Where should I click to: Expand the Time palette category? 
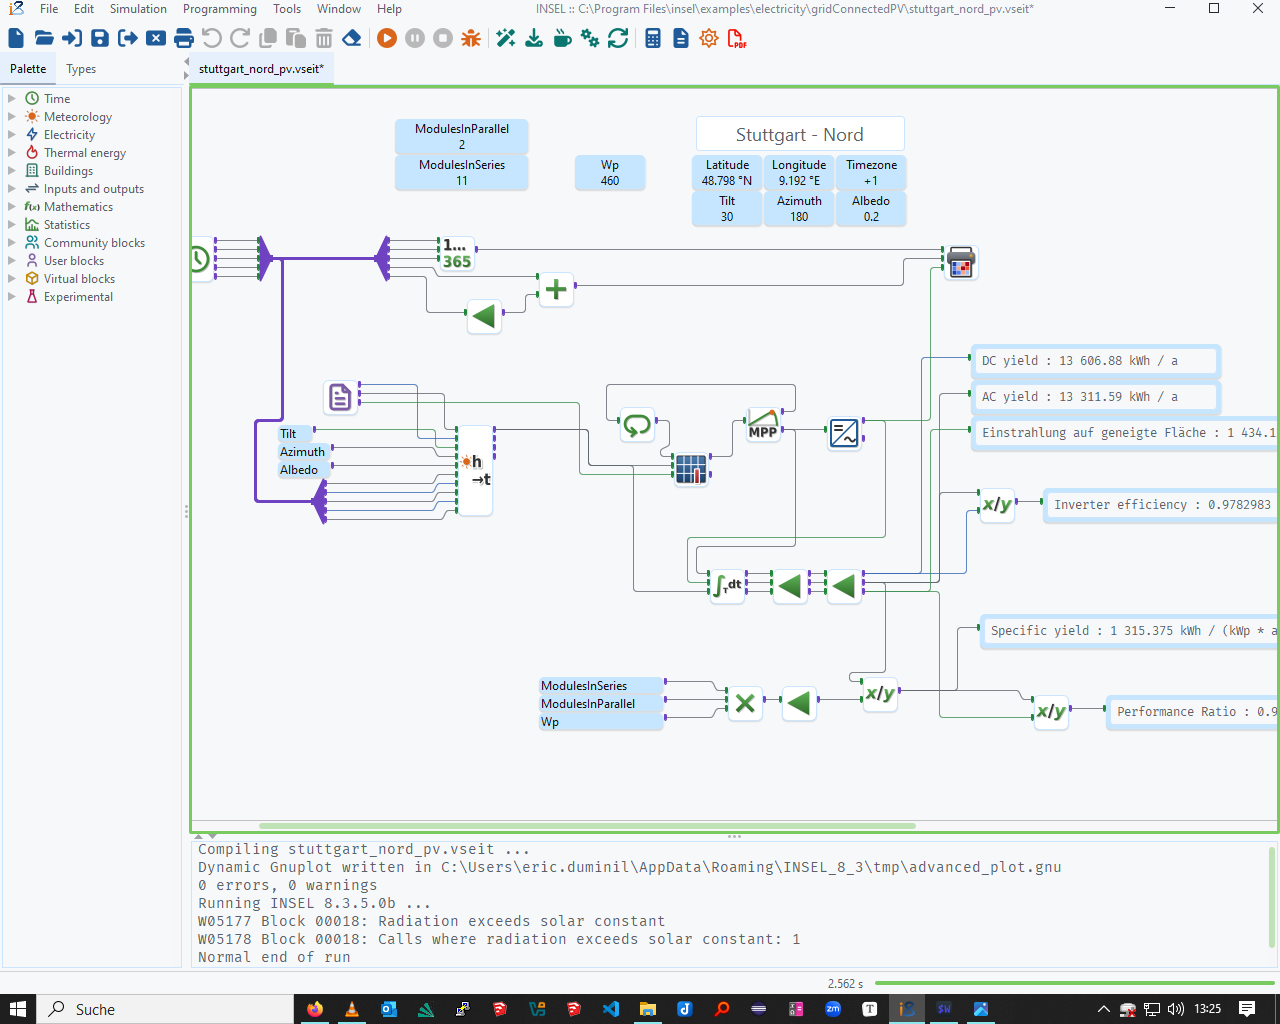[x=12, y=99]
